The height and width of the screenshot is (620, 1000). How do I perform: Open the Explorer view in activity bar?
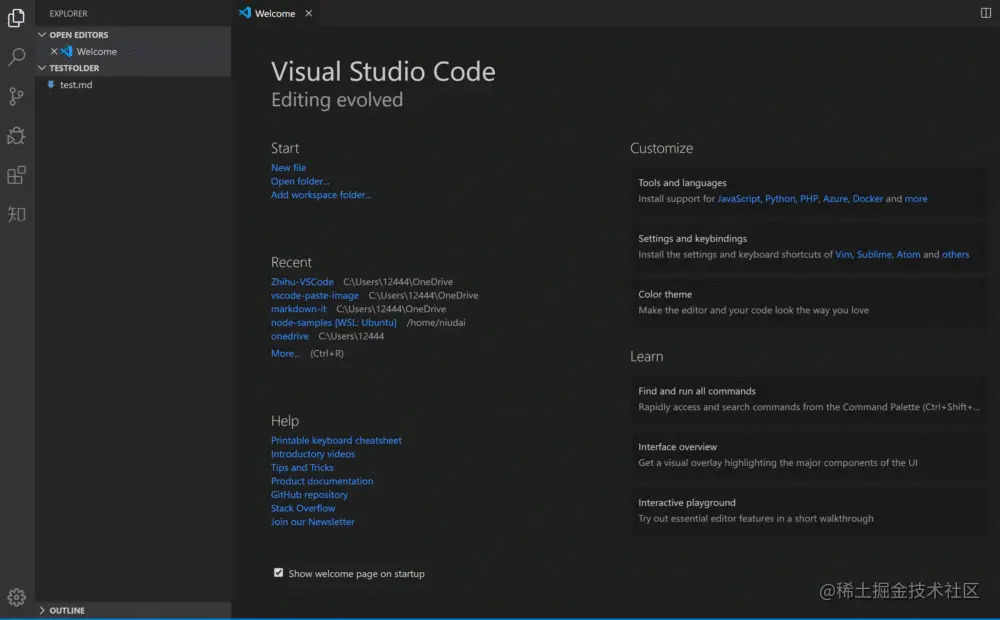click(x=17, y=17)
